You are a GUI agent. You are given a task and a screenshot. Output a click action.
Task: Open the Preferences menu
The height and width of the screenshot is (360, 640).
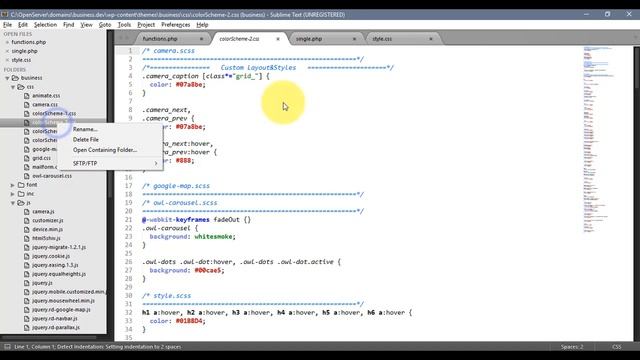point(176,25)
